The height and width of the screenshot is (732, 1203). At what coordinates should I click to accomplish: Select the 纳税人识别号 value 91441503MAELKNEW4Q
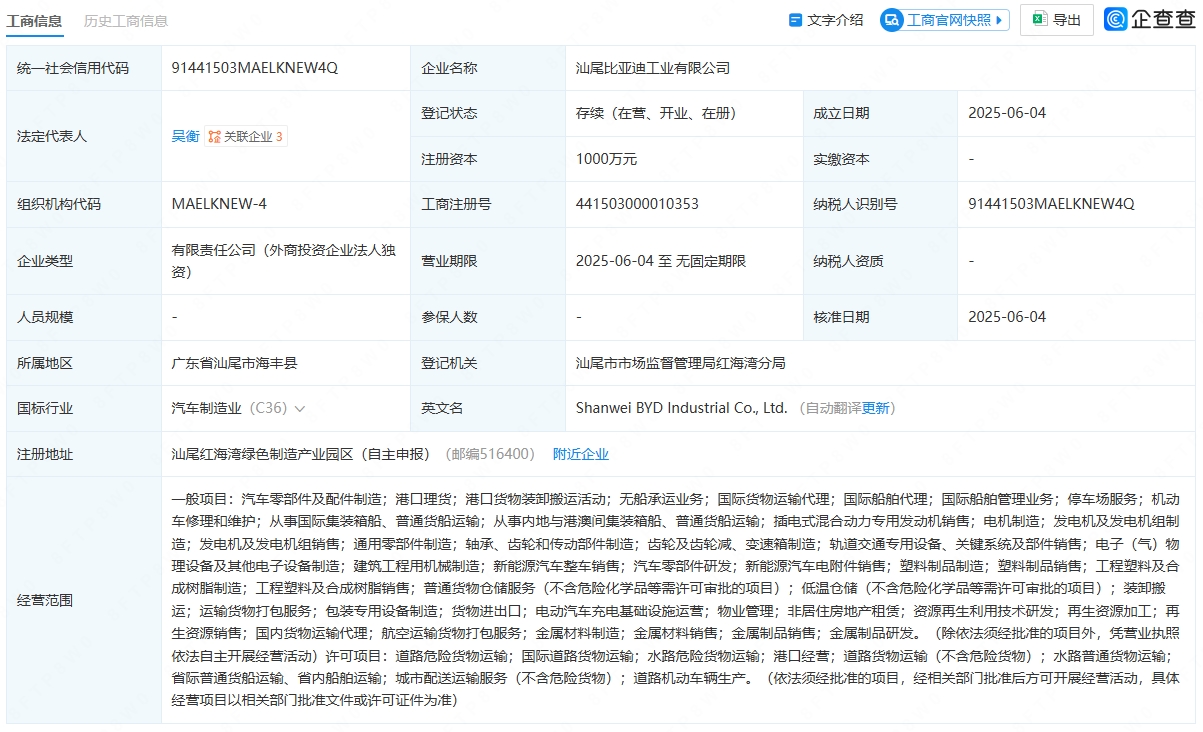pos(1051,204)
